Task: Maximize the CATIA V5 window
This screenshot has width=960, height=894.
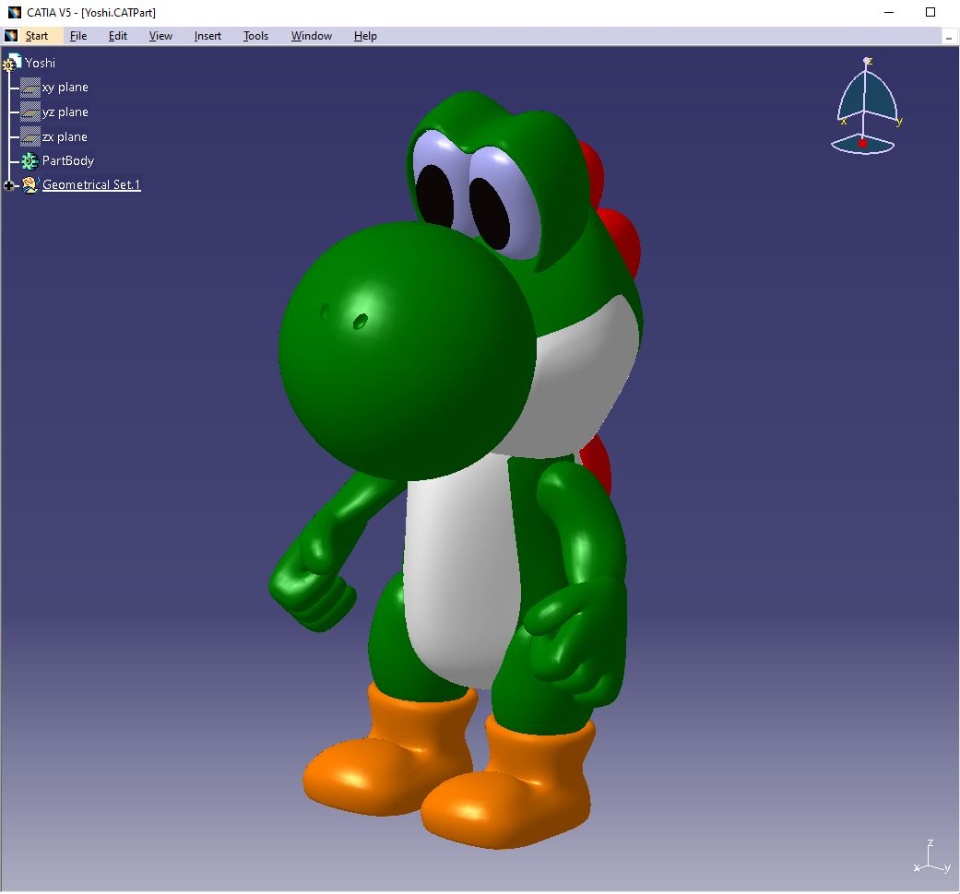Action: tap(930, 12)
